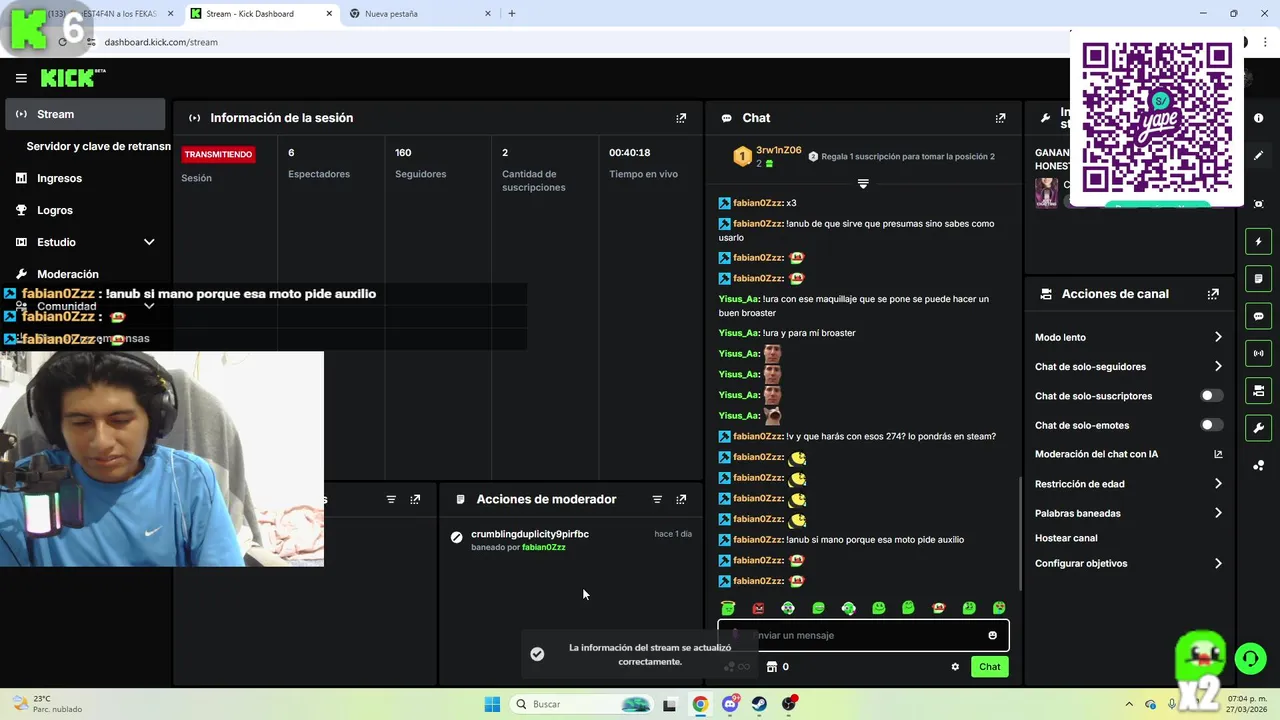Viewport: 1280px width, 720px height.
Task: Open Google Chrome from the taskbar
Action: [x=700, y=704]
